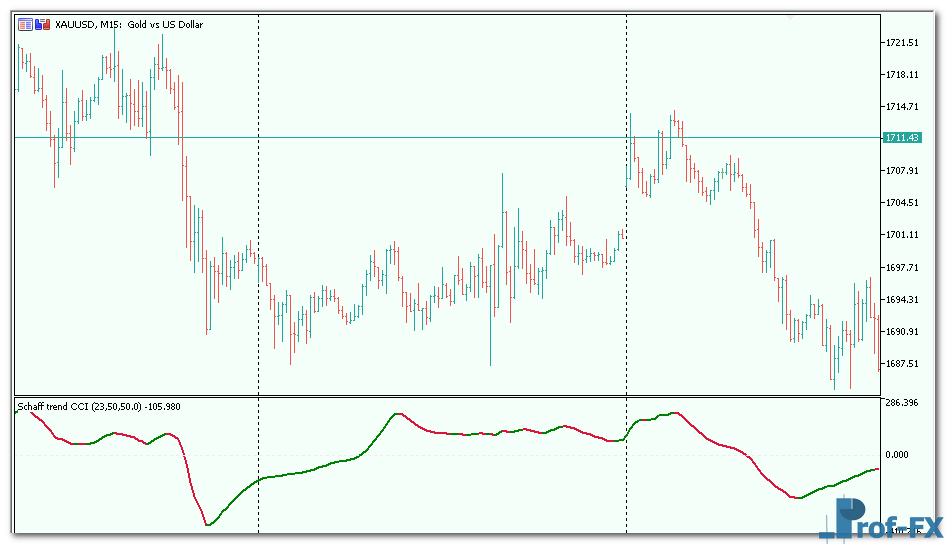This screenshot has height=544, width=946.
Task: Click the Depth of Market icon
Action: [x=42, y=24]
